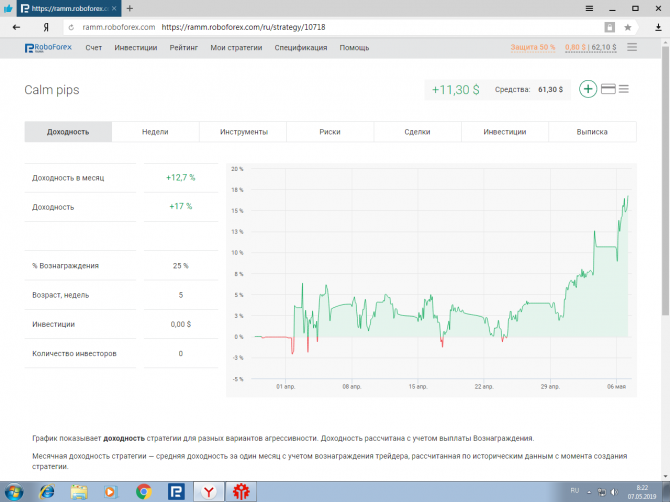670x502 pixels.
Task: Open browser main menu icon in title bar
Action: [x=589, y=8]
